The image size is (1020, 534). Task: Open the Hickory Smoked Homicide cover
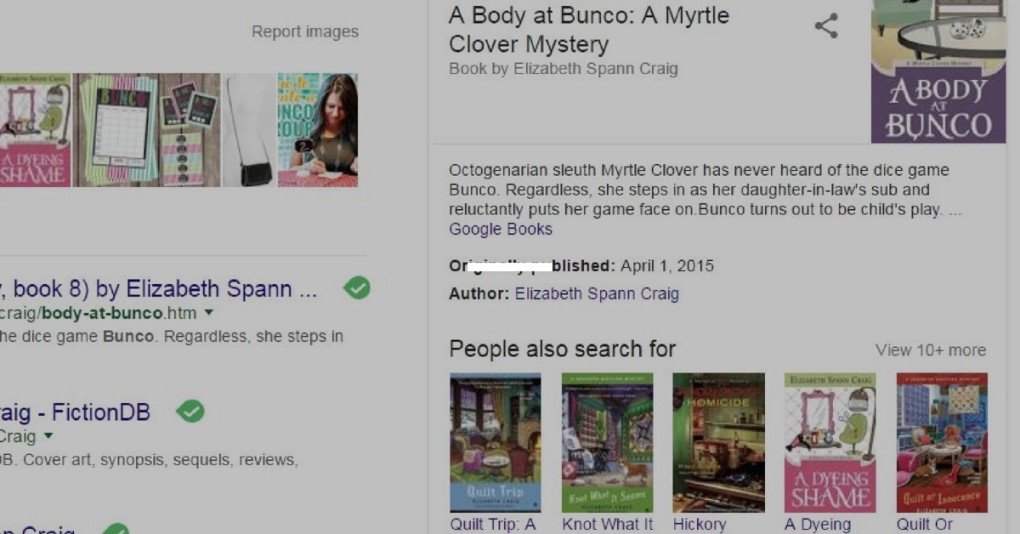point(719,442)
